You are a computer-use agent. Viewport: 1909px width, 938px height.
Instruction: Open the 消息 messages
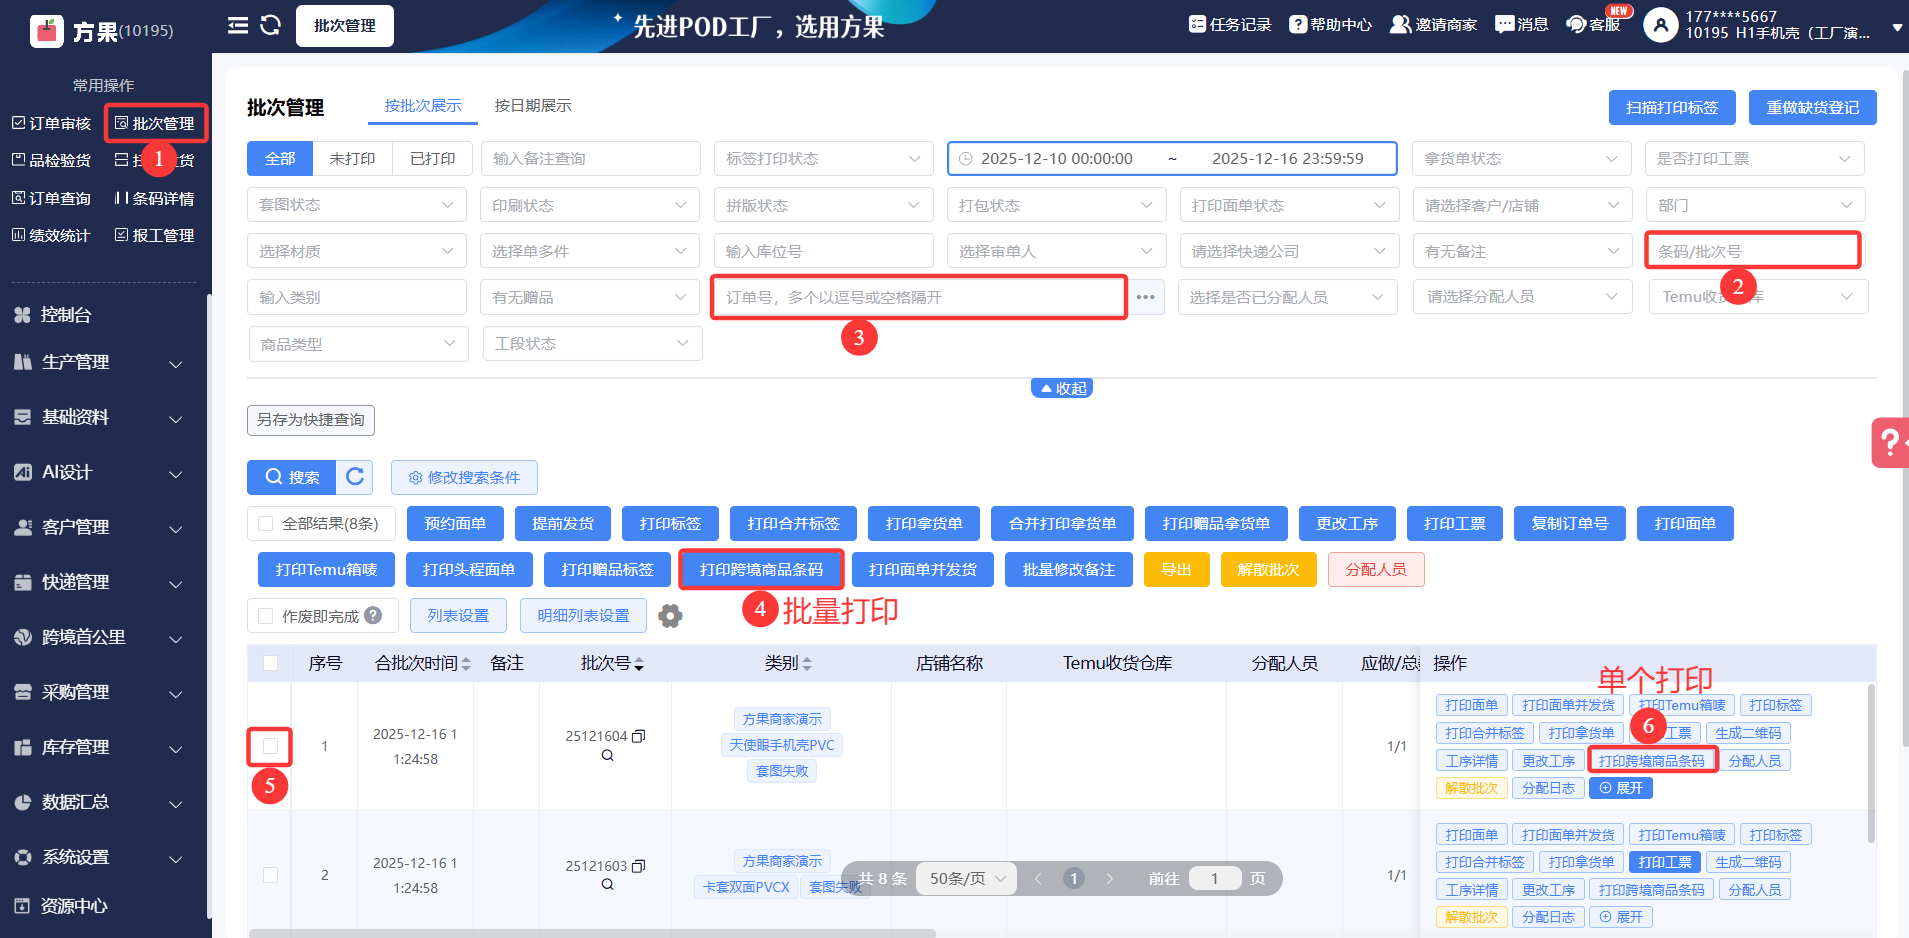[1521, 25]
